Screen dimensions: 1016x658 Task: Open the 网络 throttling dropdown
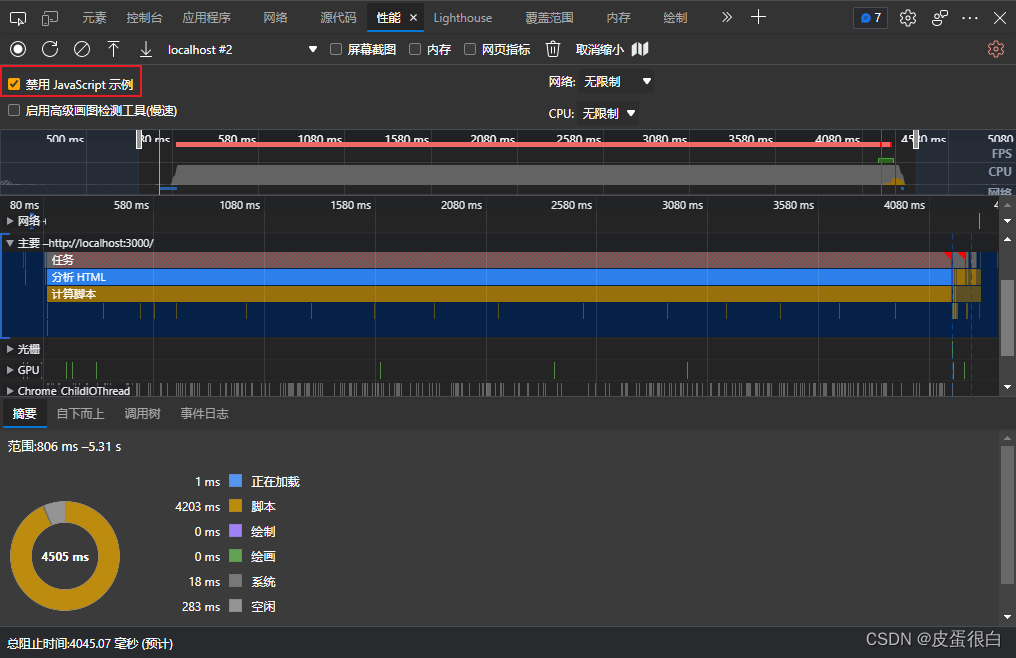[x=617, y=82]
